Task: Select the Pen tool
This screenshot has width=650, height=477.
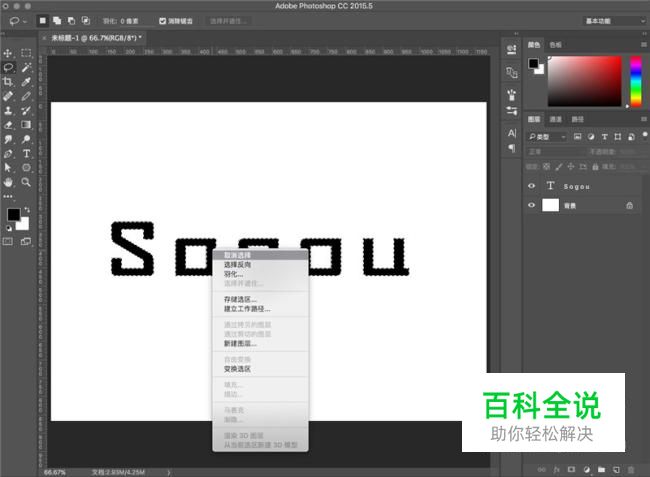Action: coord(8,154)
